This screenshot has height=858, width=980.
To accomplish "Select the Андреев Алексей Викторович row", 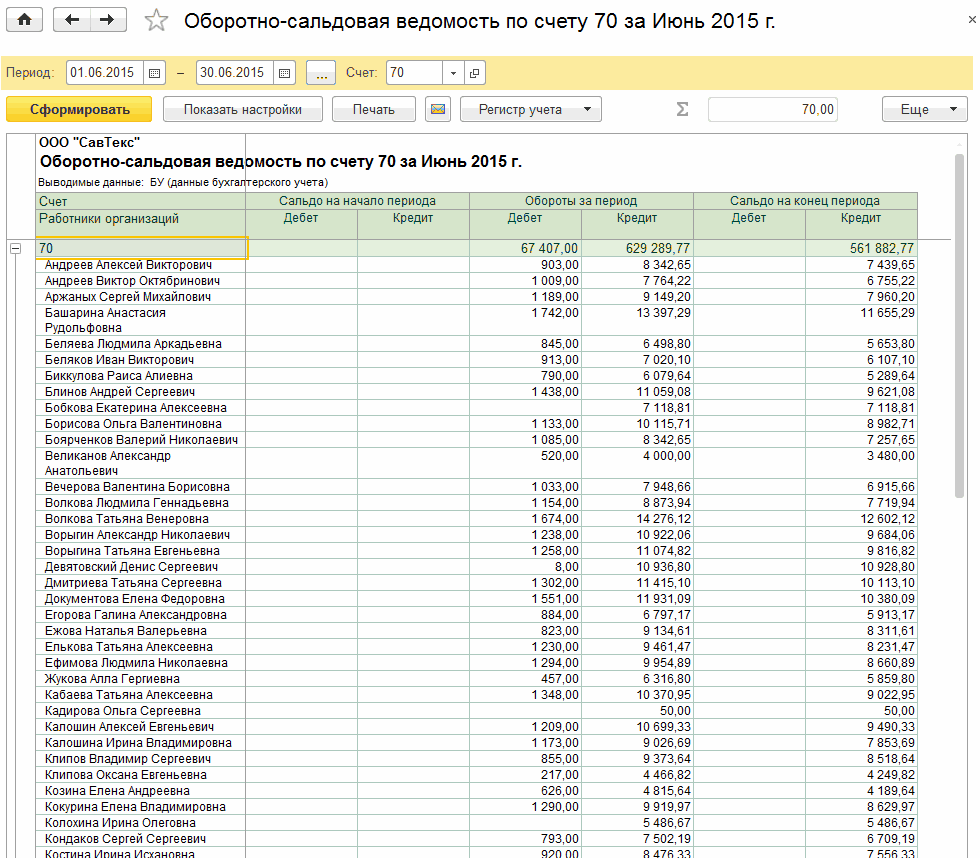I will click(x=128, y=265).
